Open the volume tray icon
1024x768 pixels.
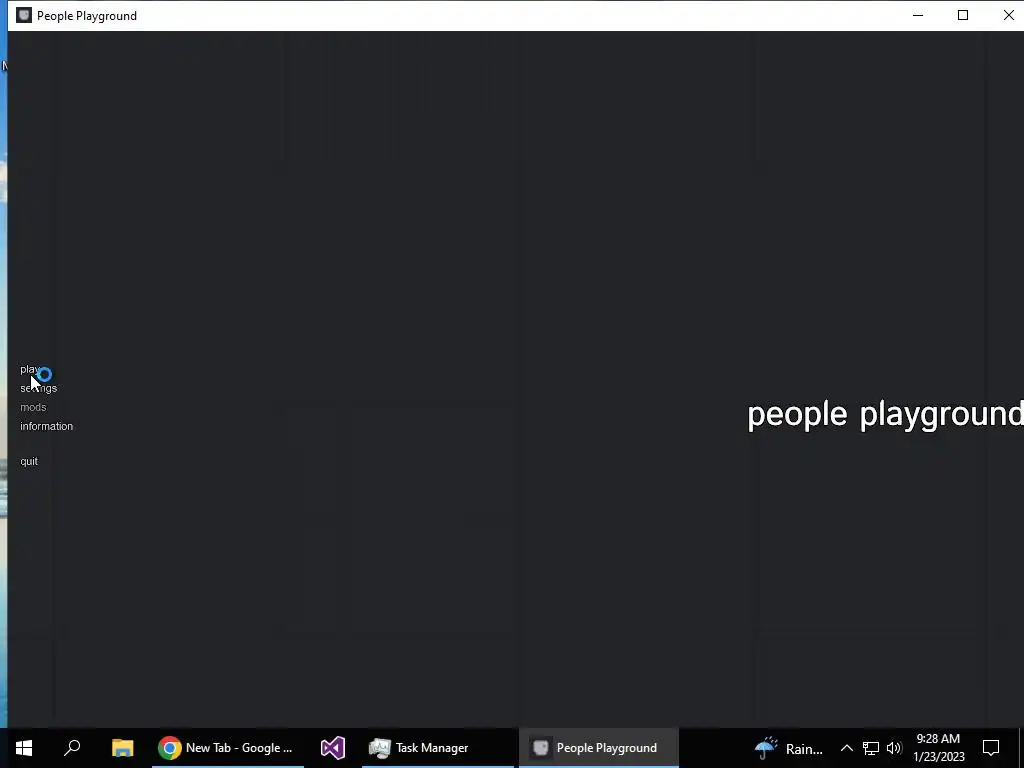point(894,748)
